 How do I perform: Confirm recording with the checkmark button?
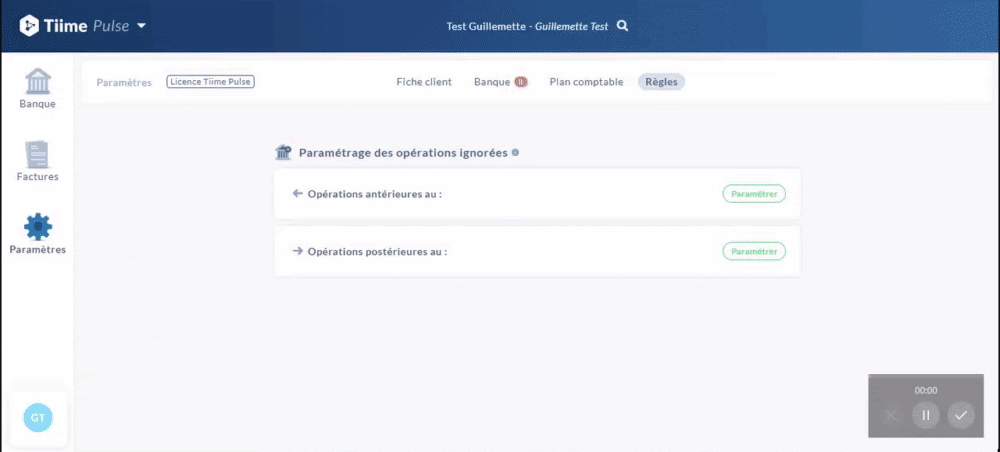961,416
